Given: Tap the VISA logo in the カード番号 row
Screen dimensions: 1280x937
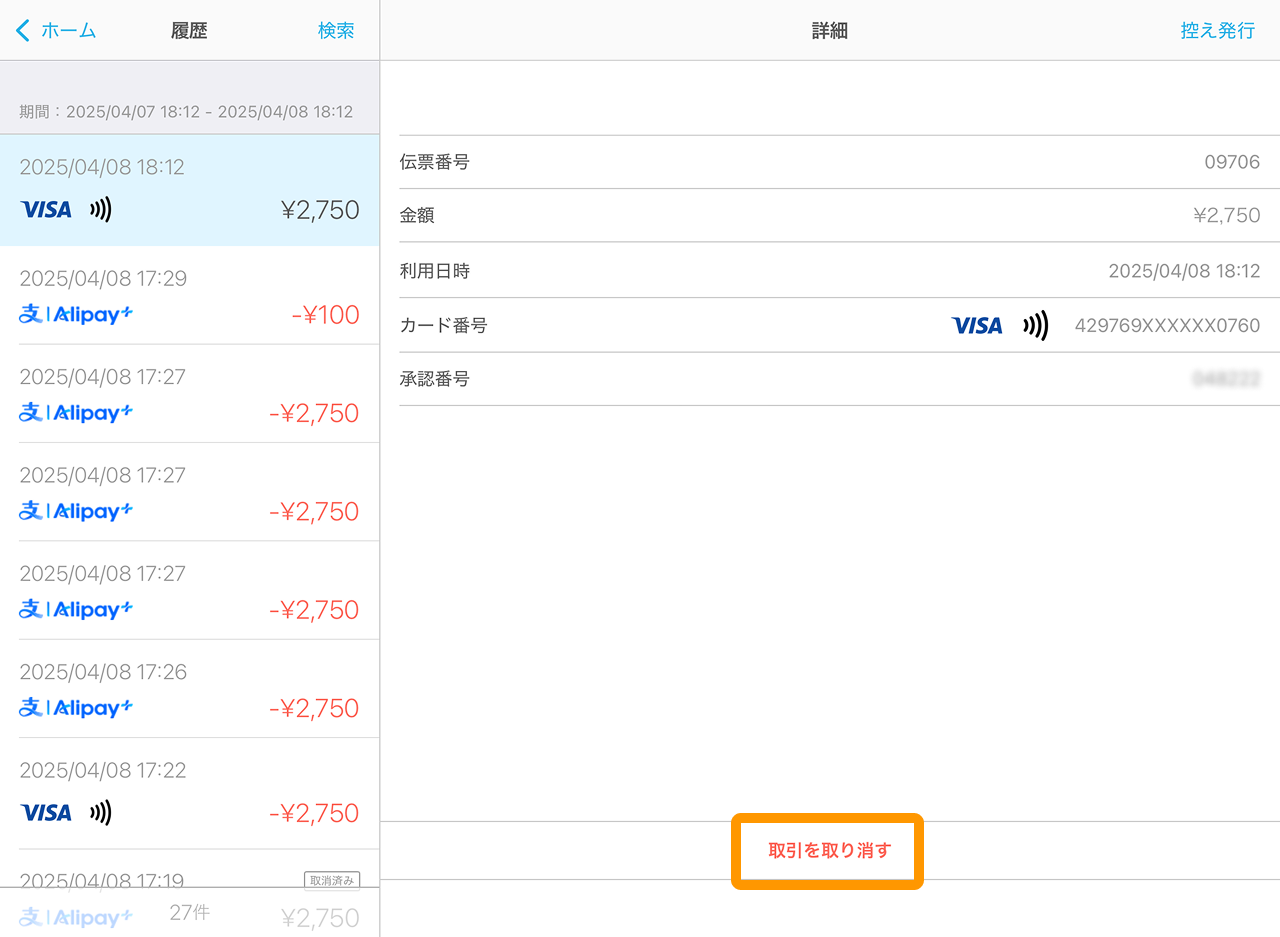Looking at the screenshot, I should coord(976,325).
